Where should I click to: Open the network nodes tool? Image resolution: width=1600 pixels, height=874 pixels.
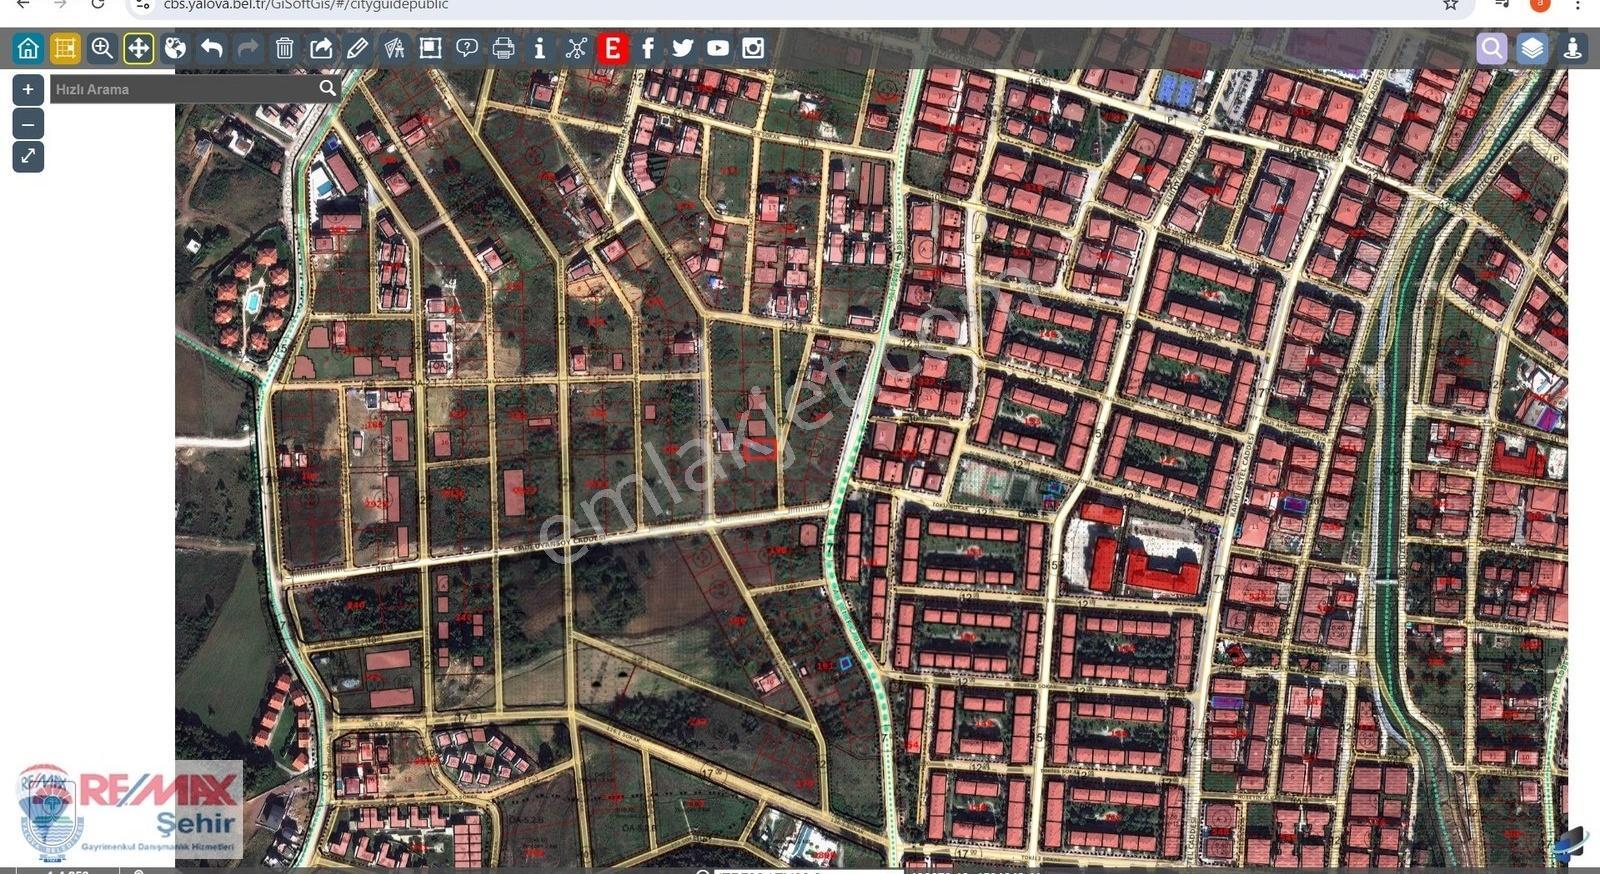576,48
